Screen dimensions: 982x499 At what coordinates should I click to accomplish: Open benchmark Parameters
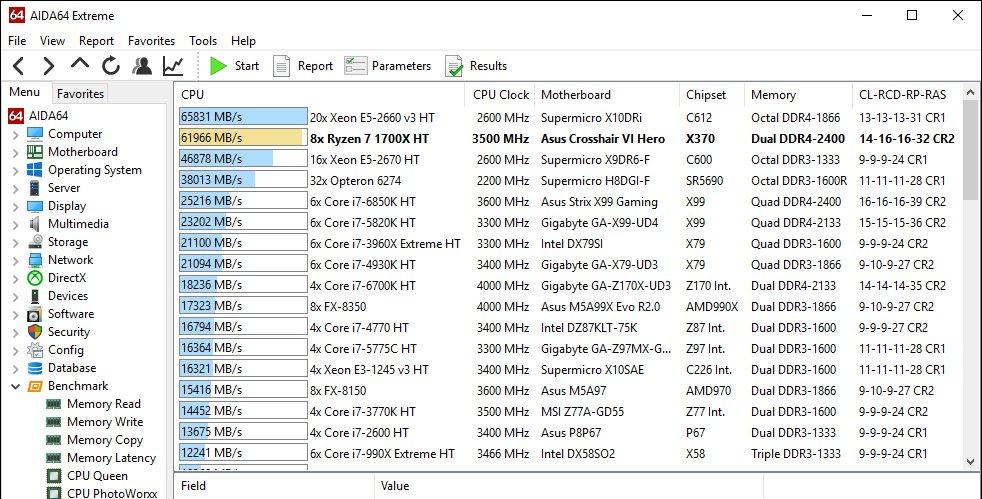point(388,66)
